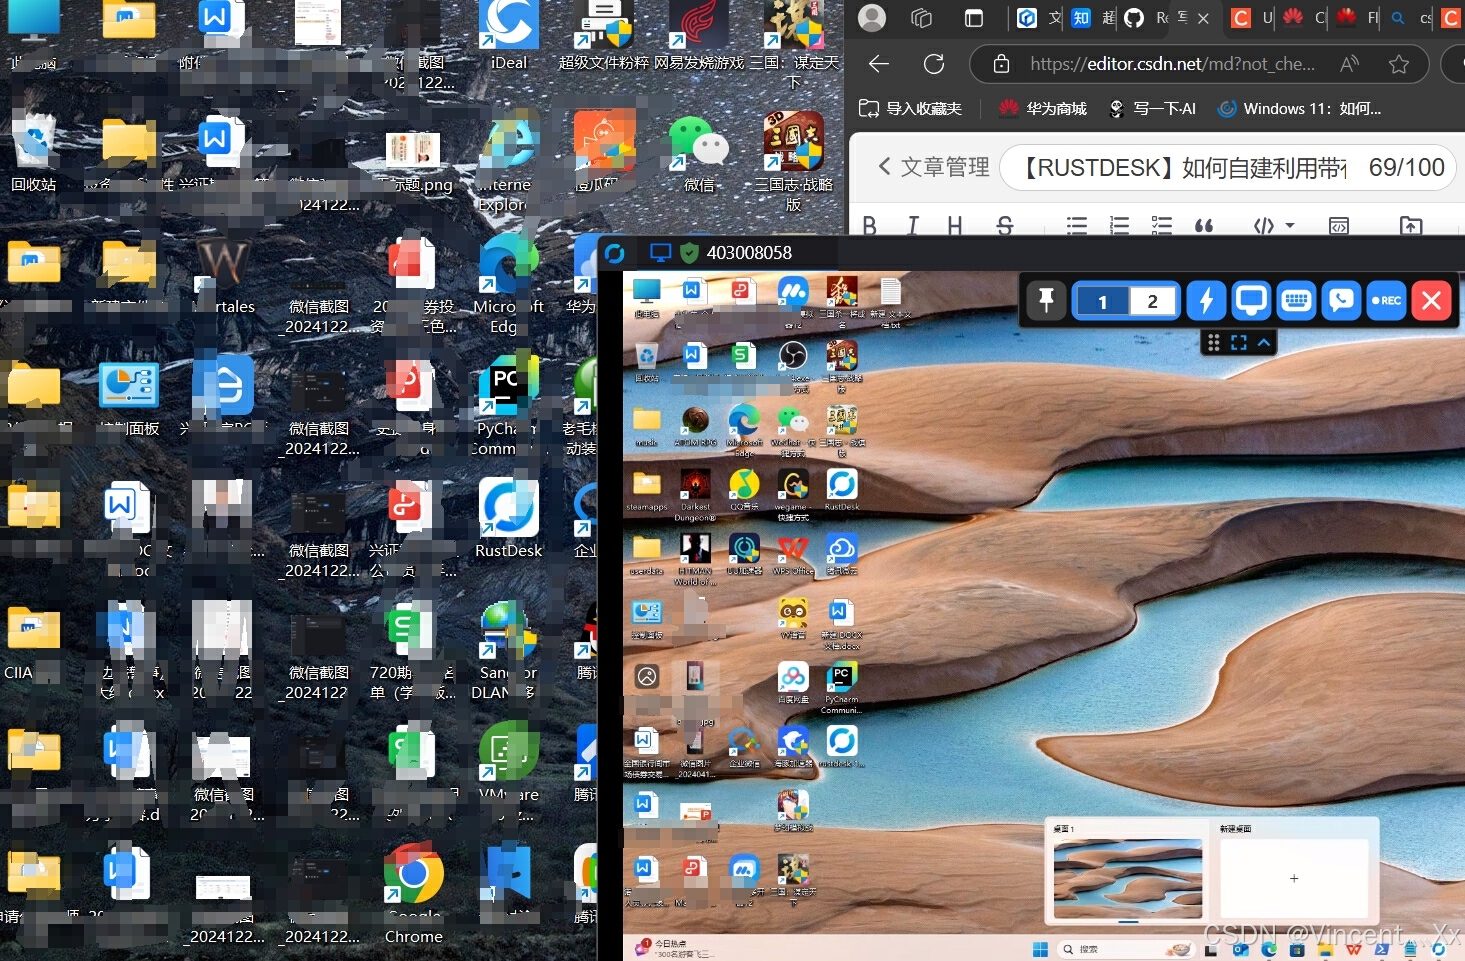Open RustDesk icon on remote desktop
Viewport: 1465px width, 961px height.
click(842, 490)
